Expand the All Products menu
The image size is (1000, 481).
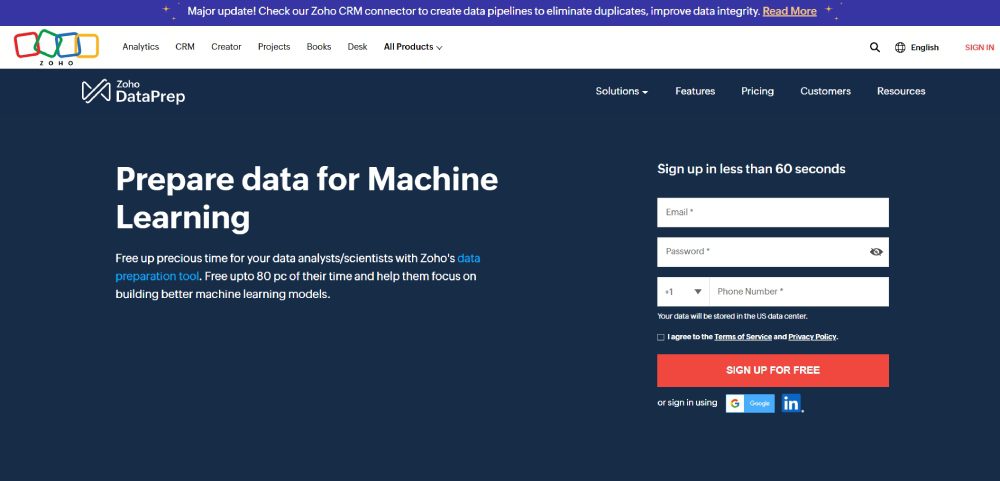pos(413,47)
